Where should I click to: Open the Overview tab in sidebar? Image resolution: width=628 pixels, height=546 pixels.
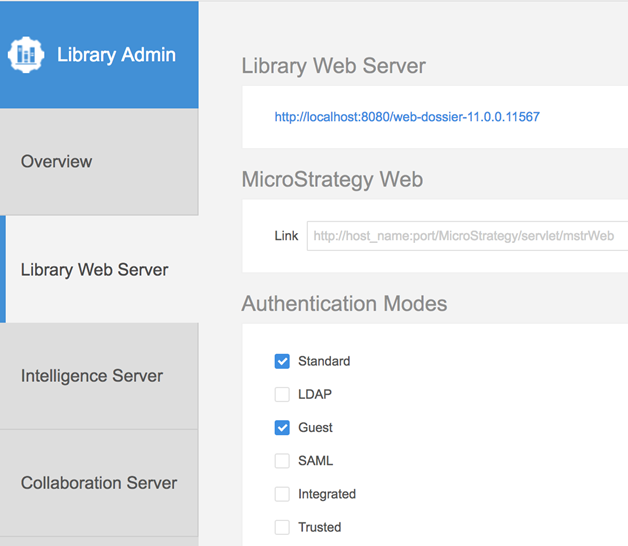click(99, 162)
